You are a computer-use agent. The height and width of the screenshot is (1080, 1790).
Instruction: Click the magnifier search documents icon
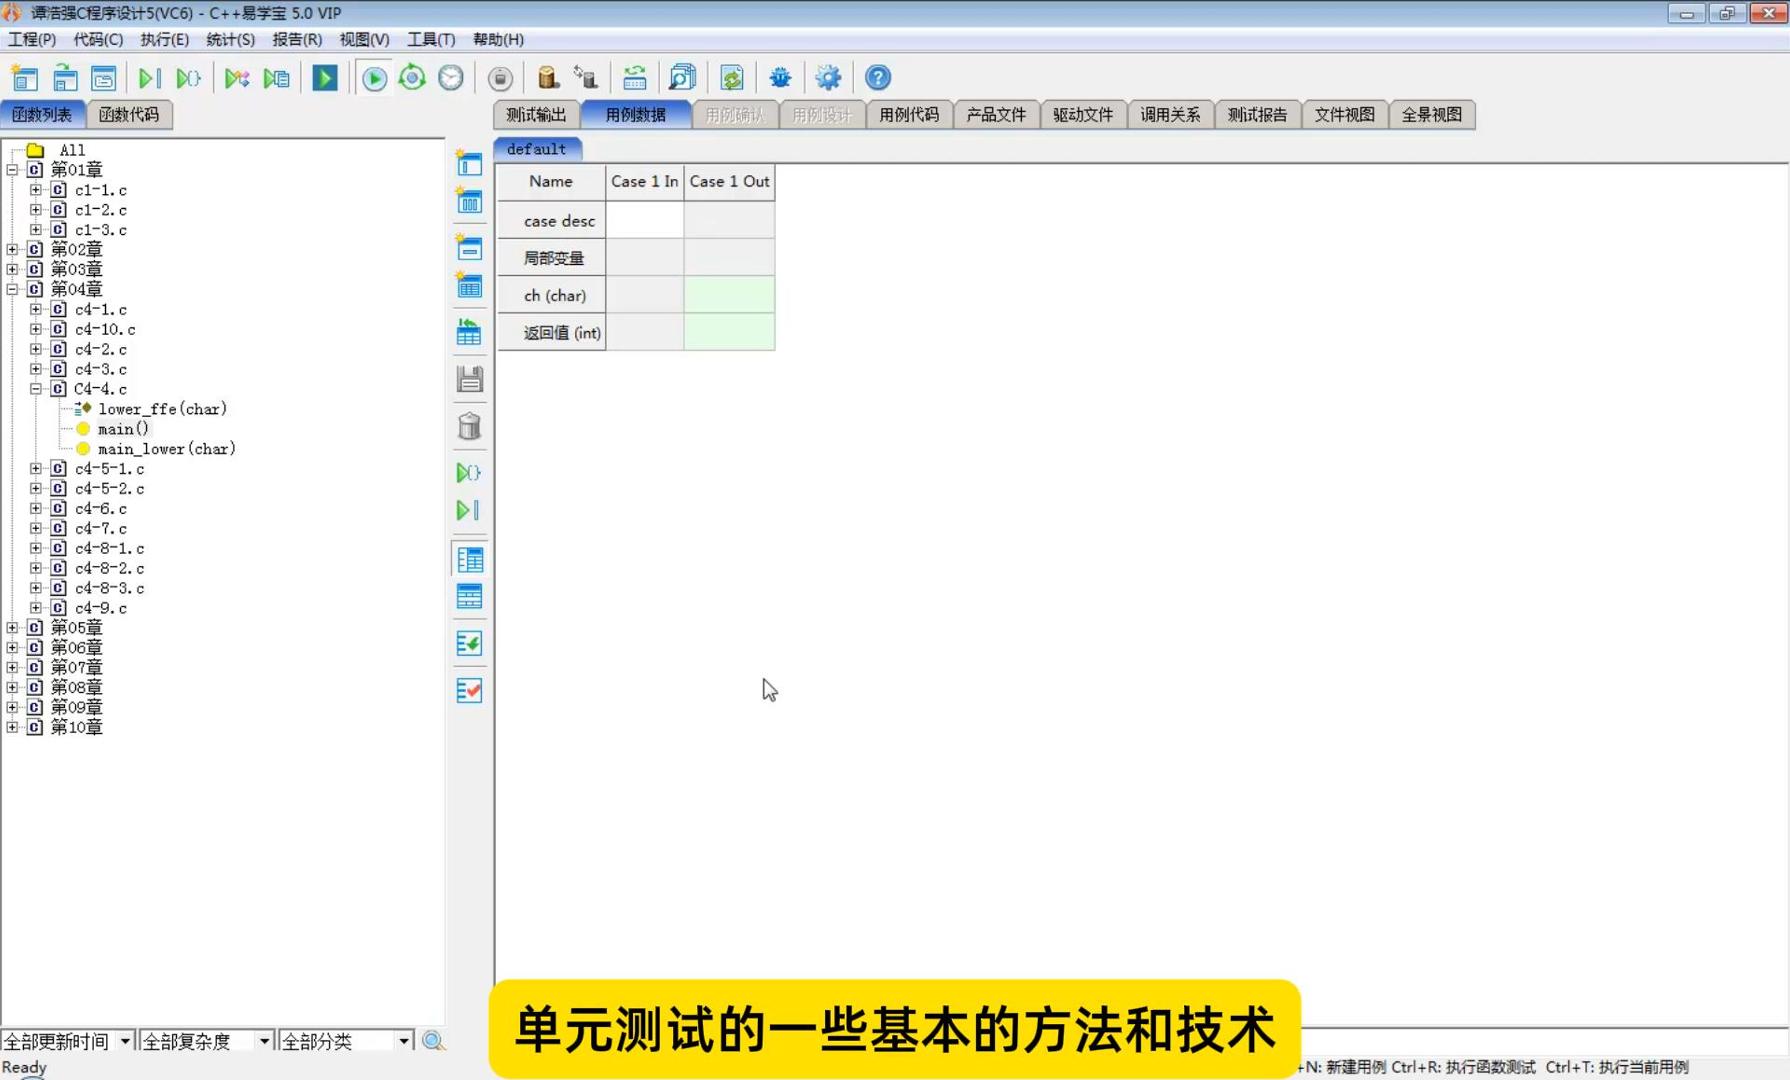click(x=682, y=78)
